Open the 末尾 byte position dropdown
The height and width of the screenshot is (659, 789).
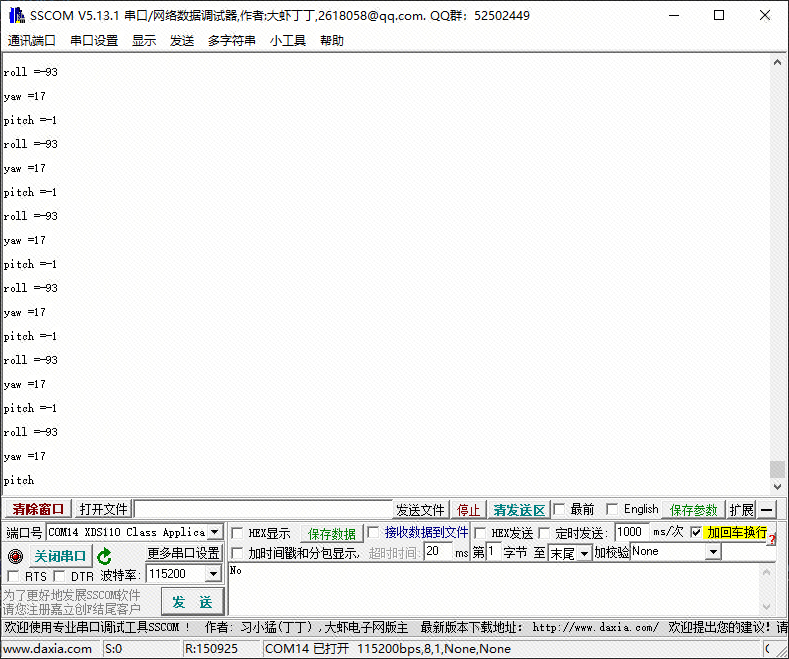(x=584, y=553)
